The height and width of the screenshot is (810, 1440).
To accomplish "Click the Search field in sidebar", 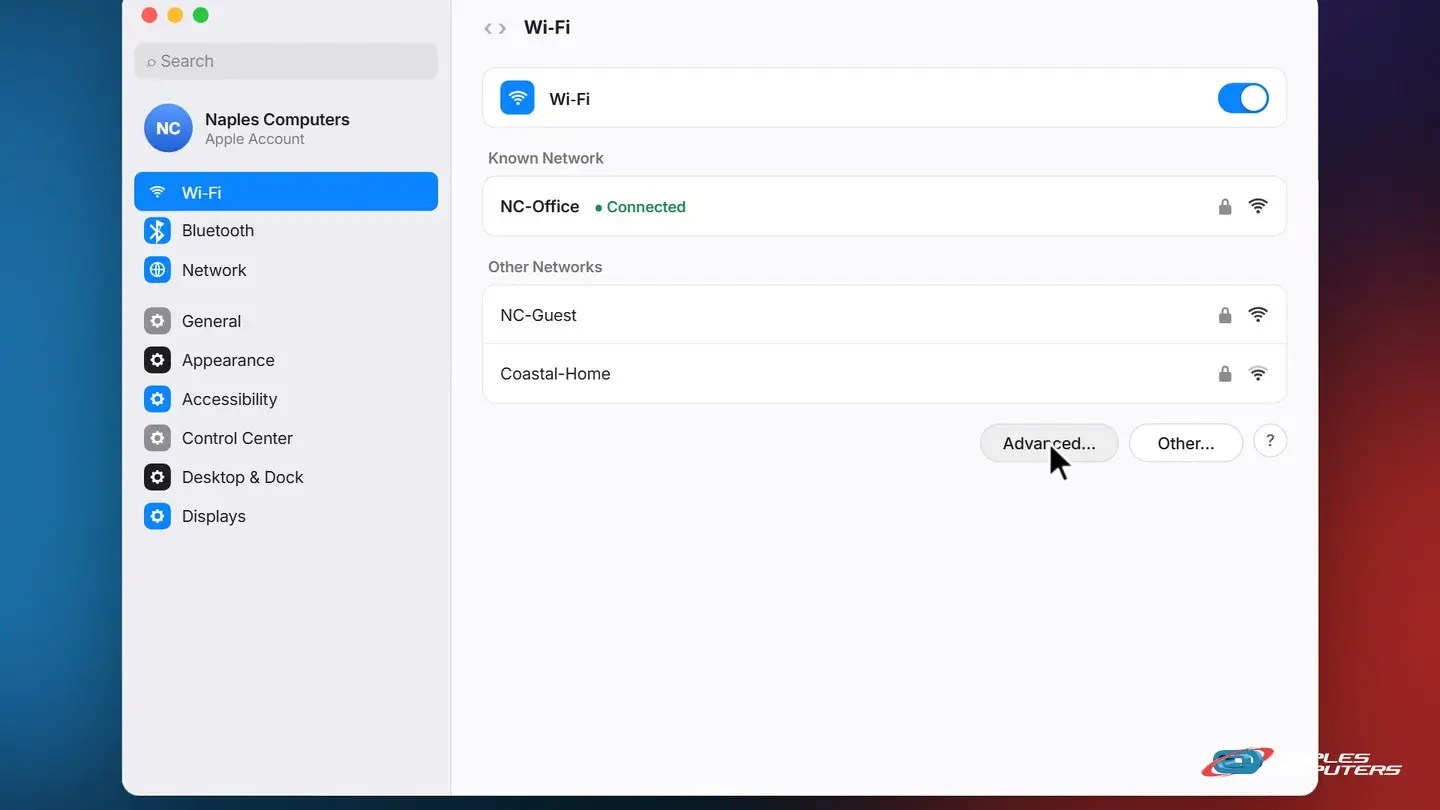I will click(x=286, y=61).
